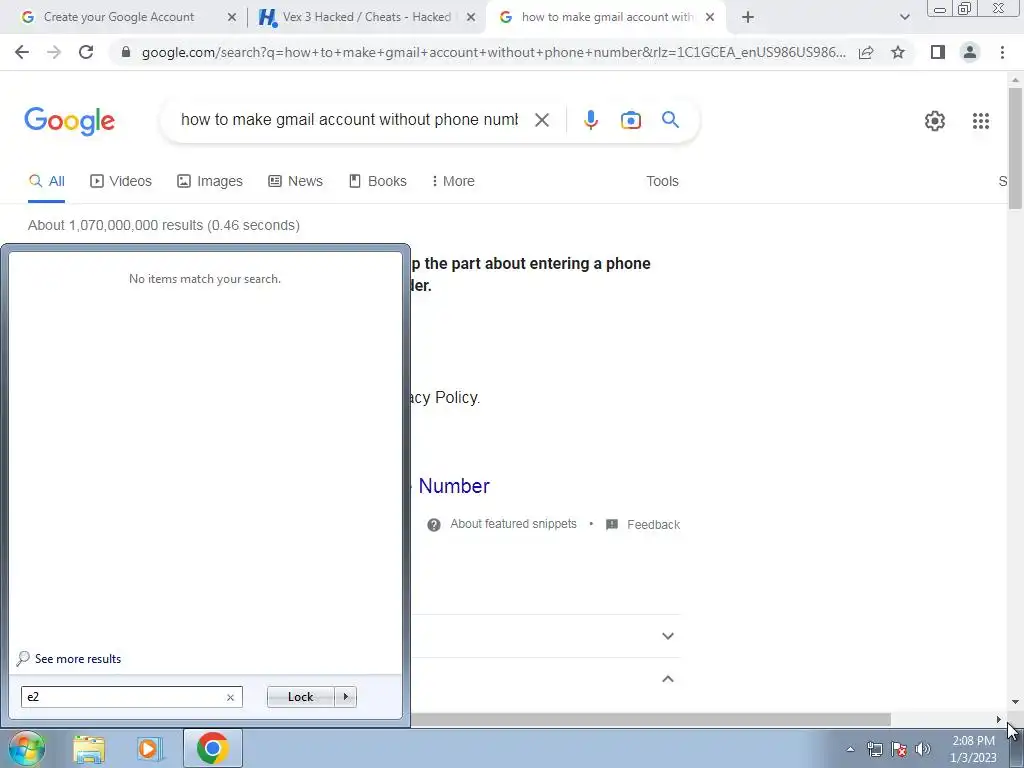Share this page via share icon
This screenshot has width=1024, height=768.
(x=866, y=52)
